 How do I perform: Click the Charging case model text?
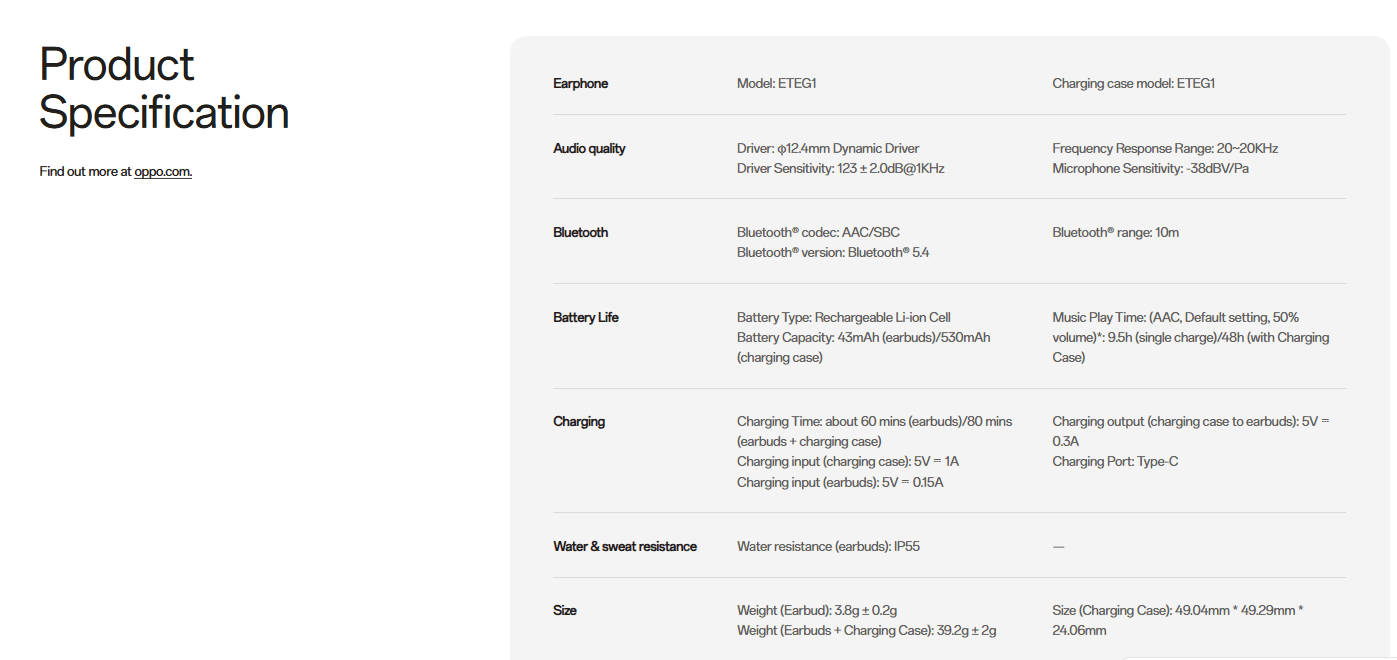1133,84
